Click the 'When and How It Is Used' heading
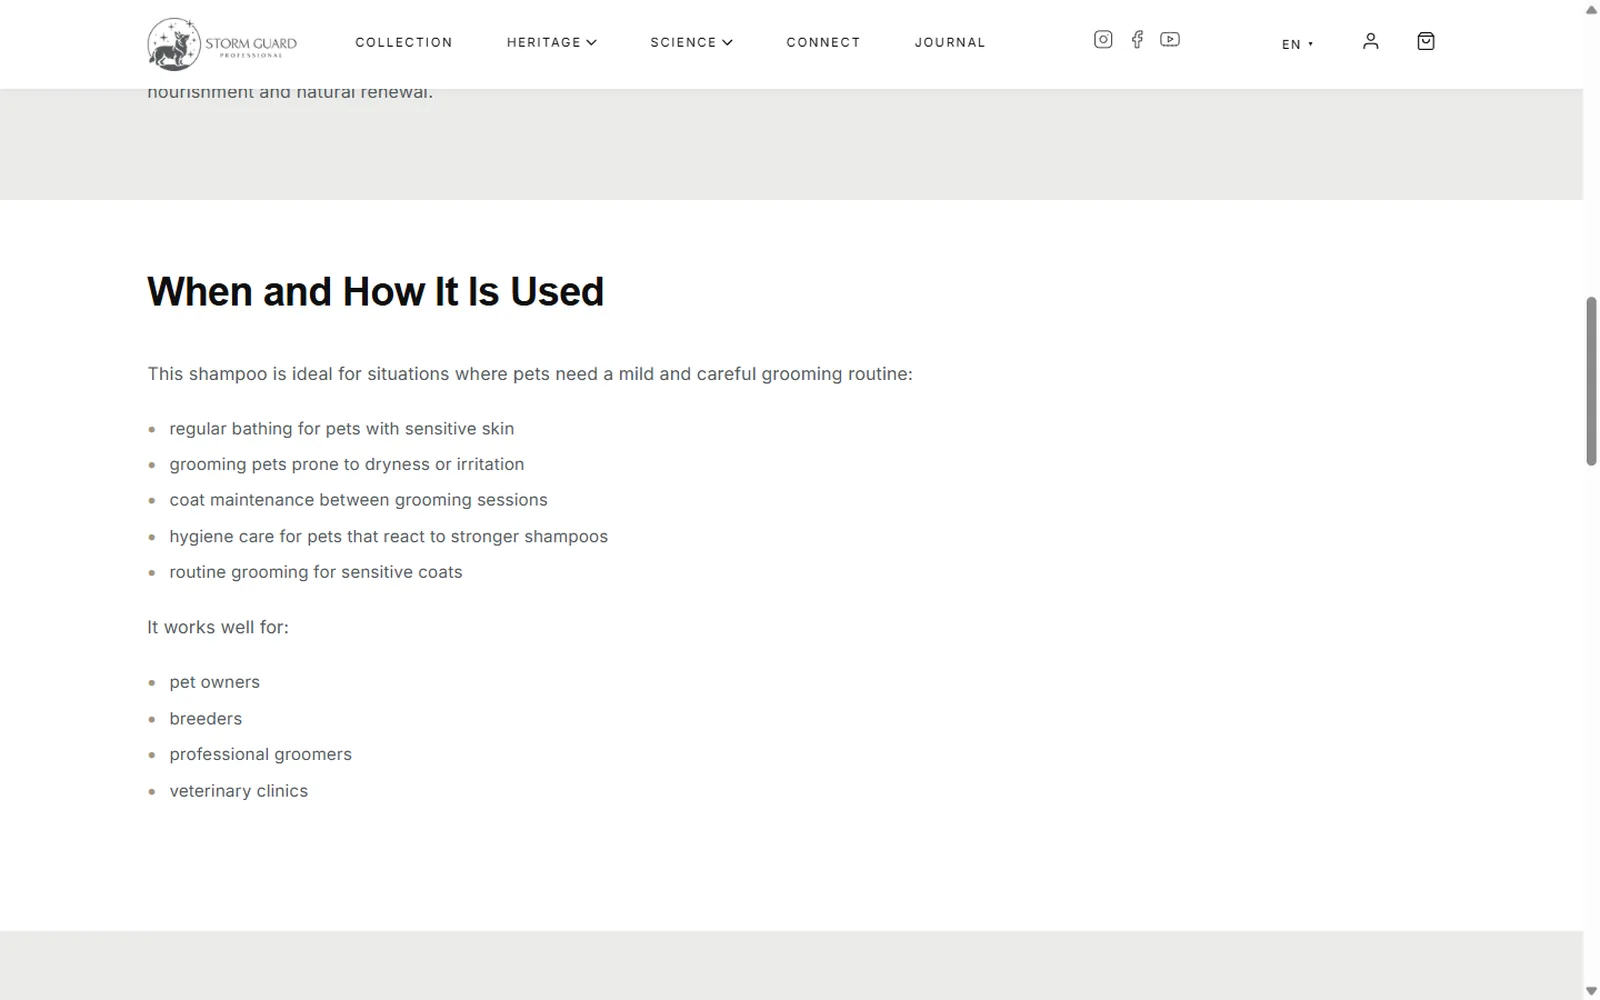The width and height of the screenshot is (1600, 1000). [375, 292]
